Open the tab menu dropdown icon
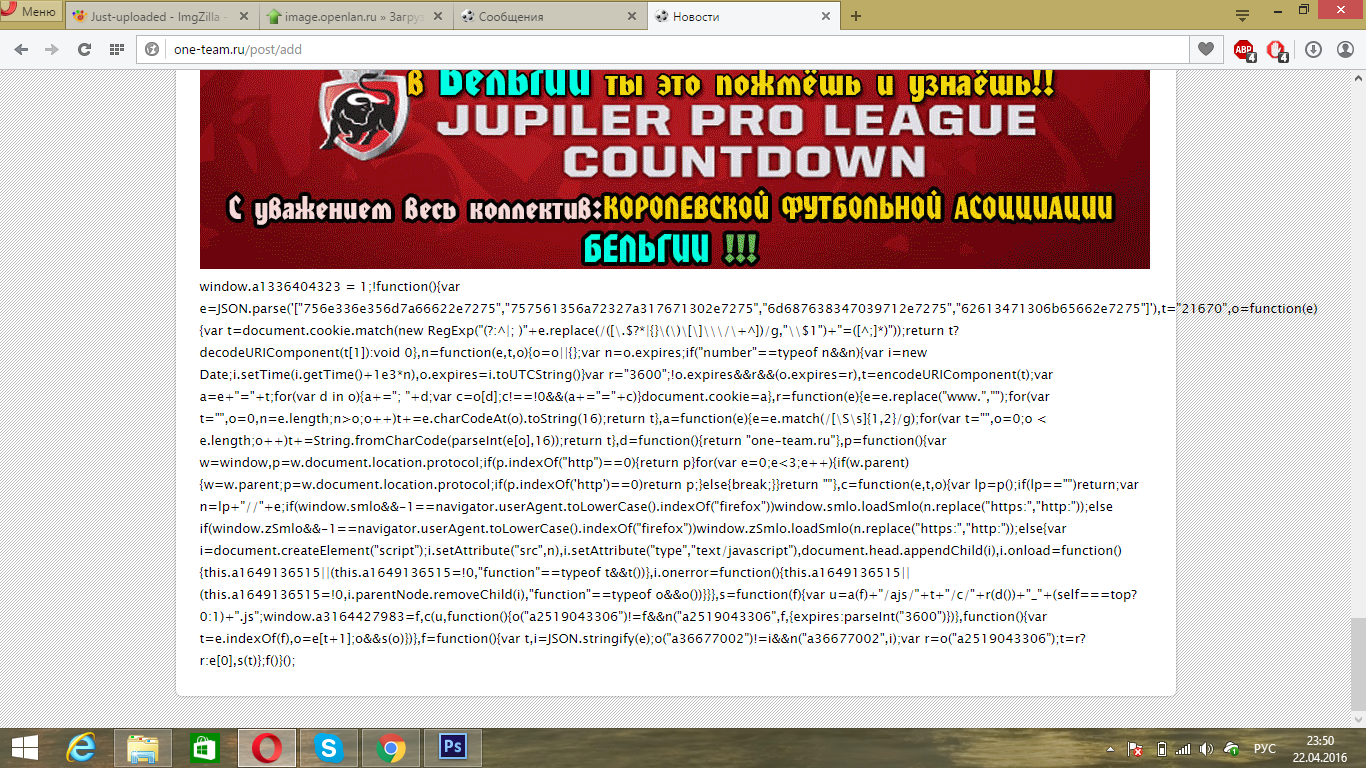Image resolution: width=1366 pixels, height=768 pixels. [1242, 16]
